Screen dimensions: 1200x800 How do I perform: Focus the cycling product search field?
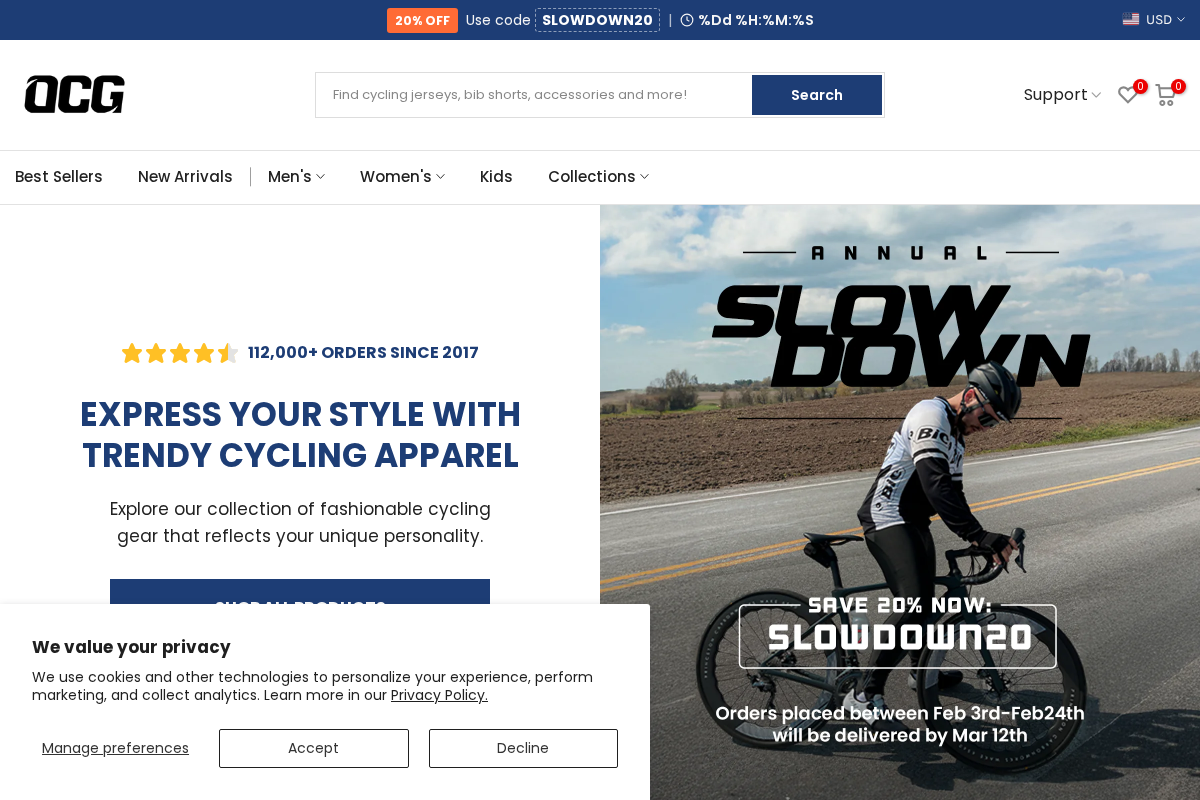[x=534, y=95]
